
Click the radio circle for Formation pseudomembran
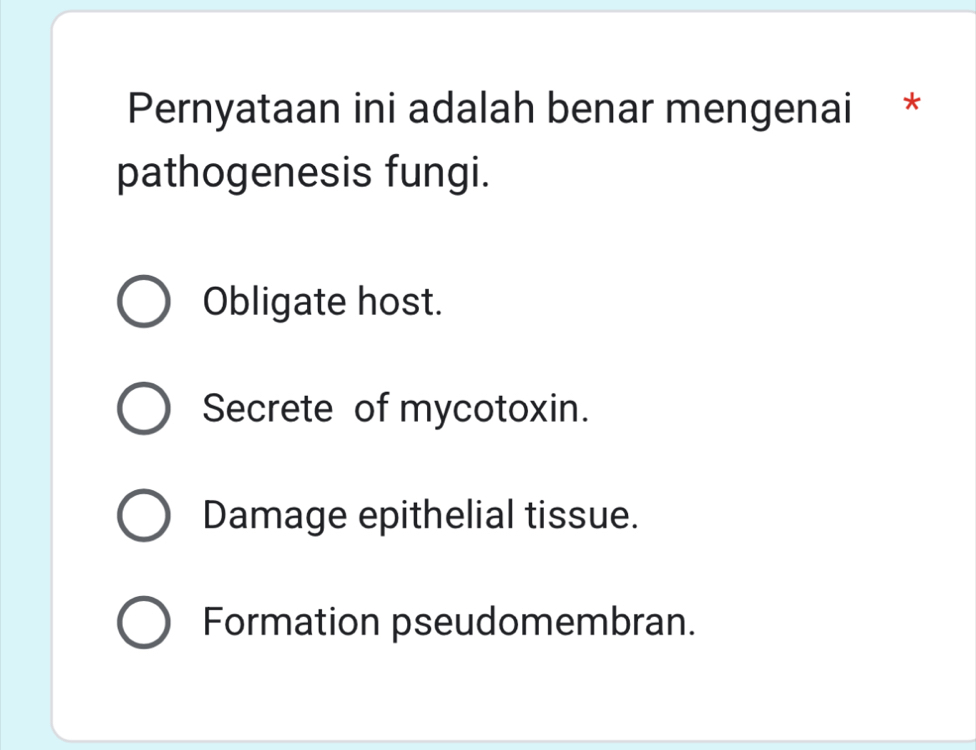click(x=143, y=622)
